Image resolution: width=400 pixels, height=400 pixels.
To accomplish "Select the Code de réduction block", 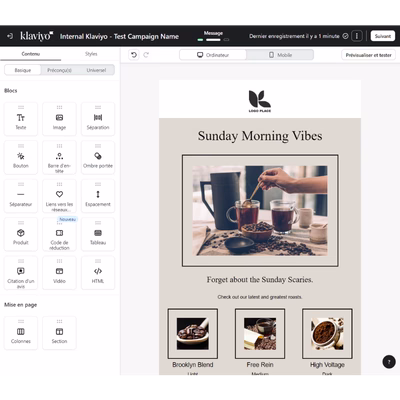I will pos(59,234).
